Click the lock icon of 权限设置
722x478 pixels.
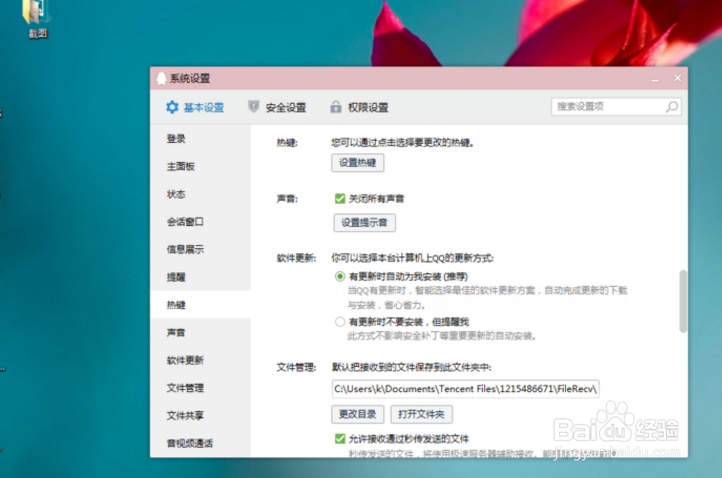coord(336,107)
